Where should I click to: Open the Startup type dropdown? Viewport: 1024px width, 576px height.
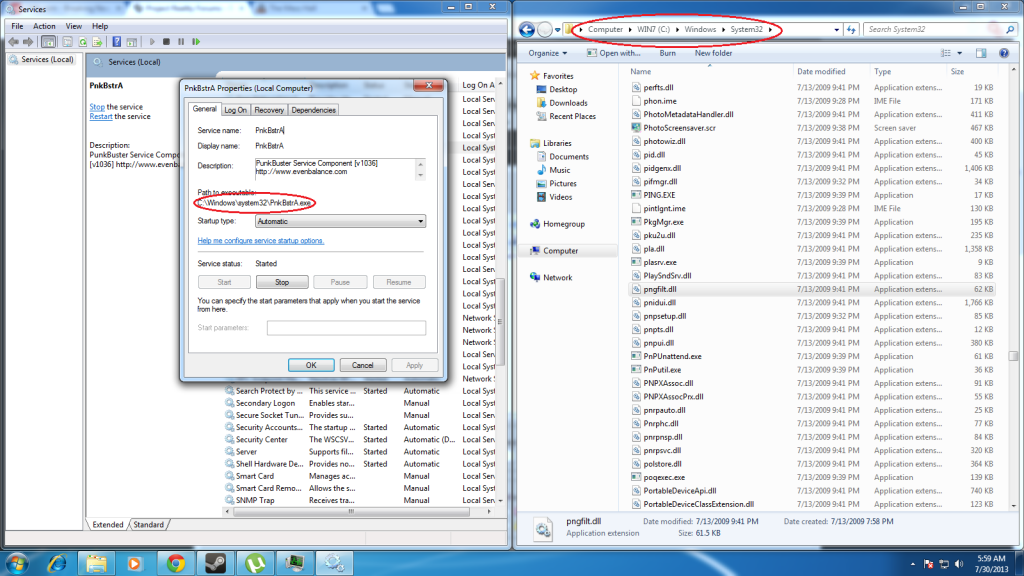(x=340, y=221)
